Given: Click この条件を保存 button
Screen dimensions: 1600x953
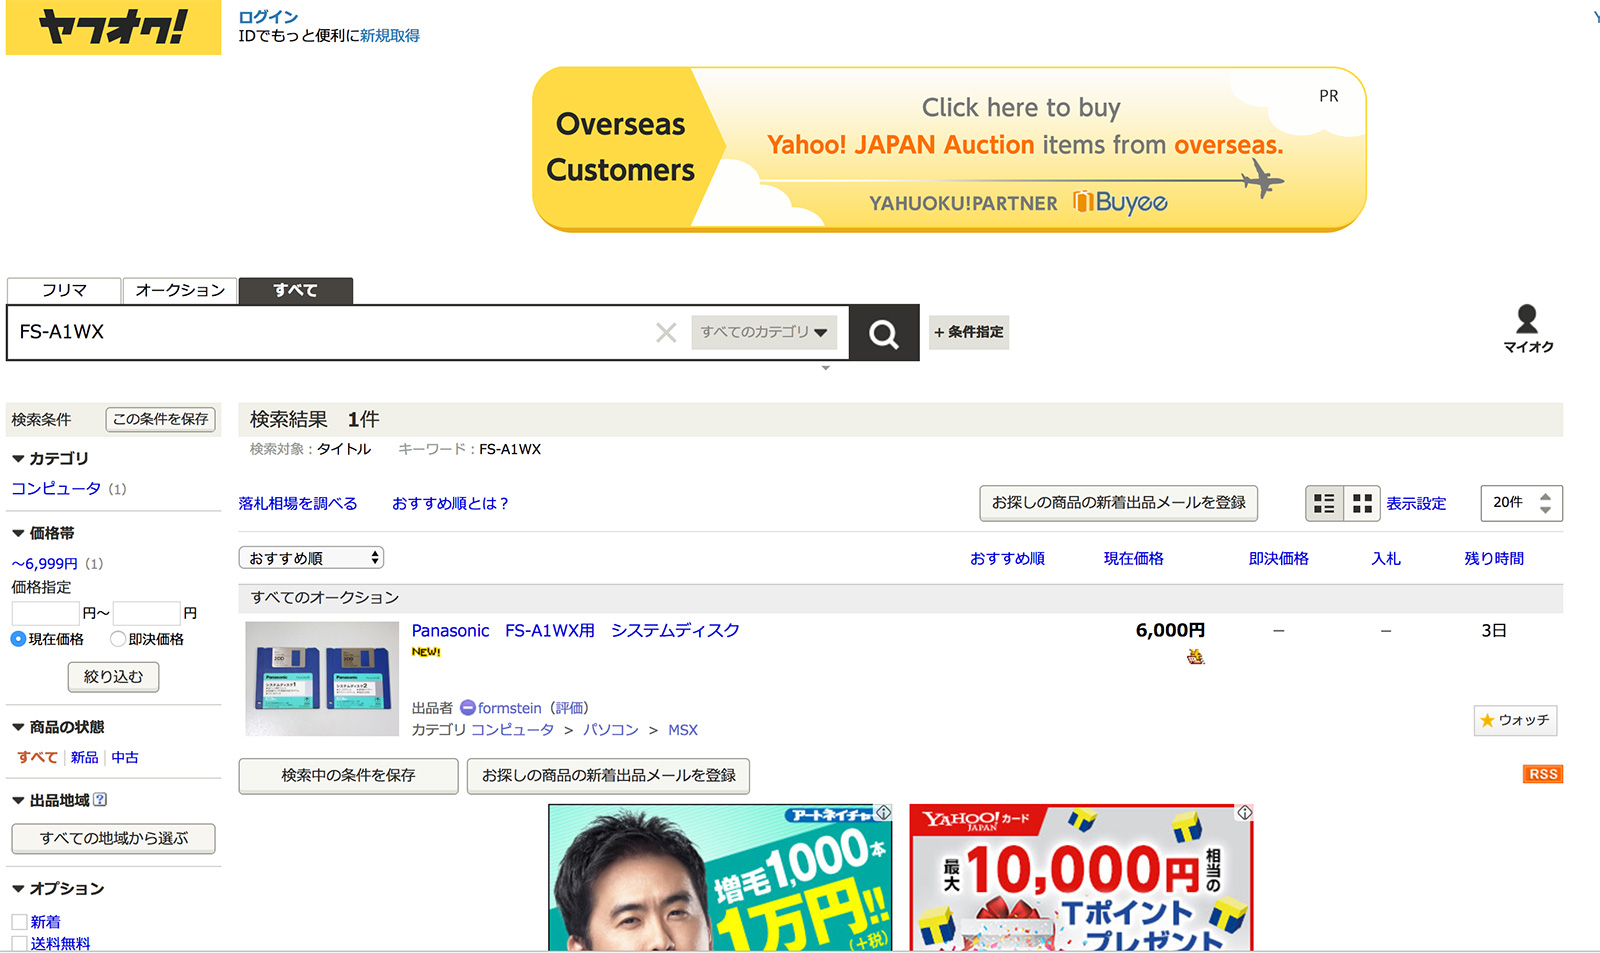Looking at the screenshot, I should (160, 420).
